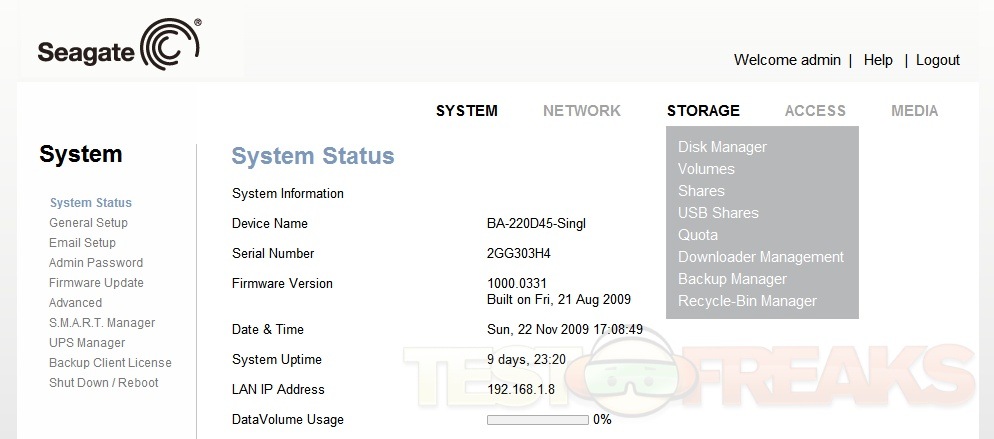Open S.M.A.R.T. Manager

click(102, 323)
